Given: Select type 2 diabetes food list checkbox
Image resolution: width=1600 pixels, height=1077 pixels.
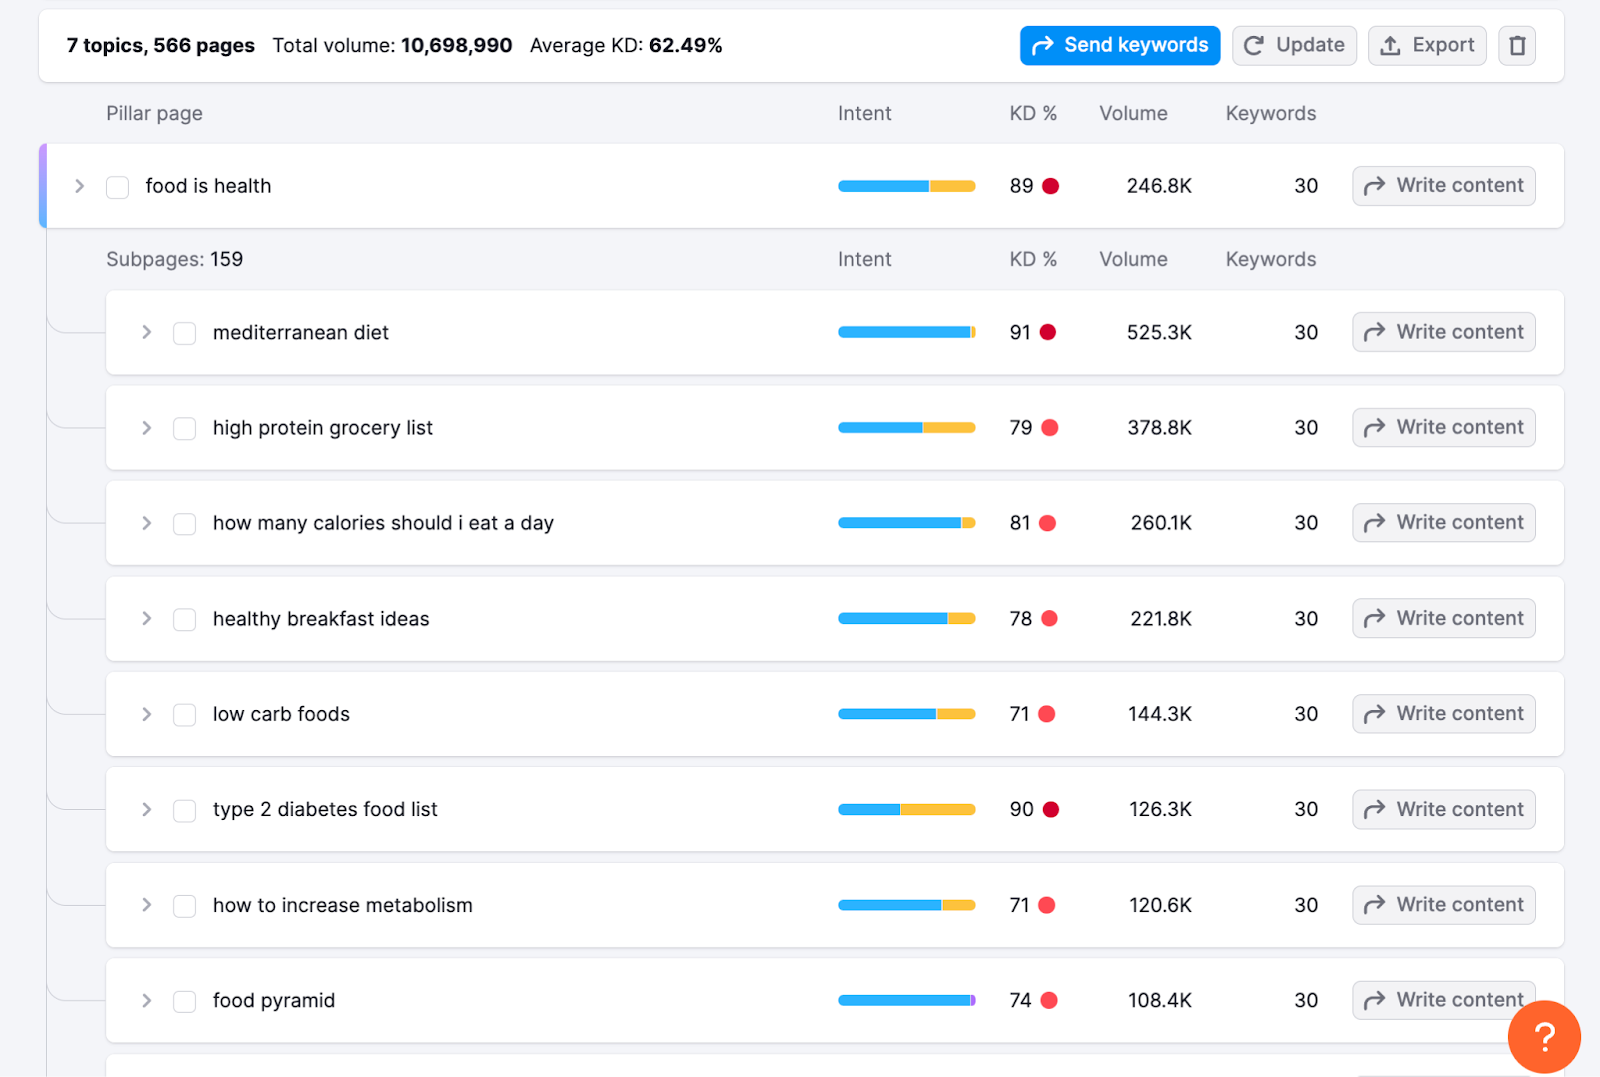Looking at the screenshot, I should [x=184, y=810].
